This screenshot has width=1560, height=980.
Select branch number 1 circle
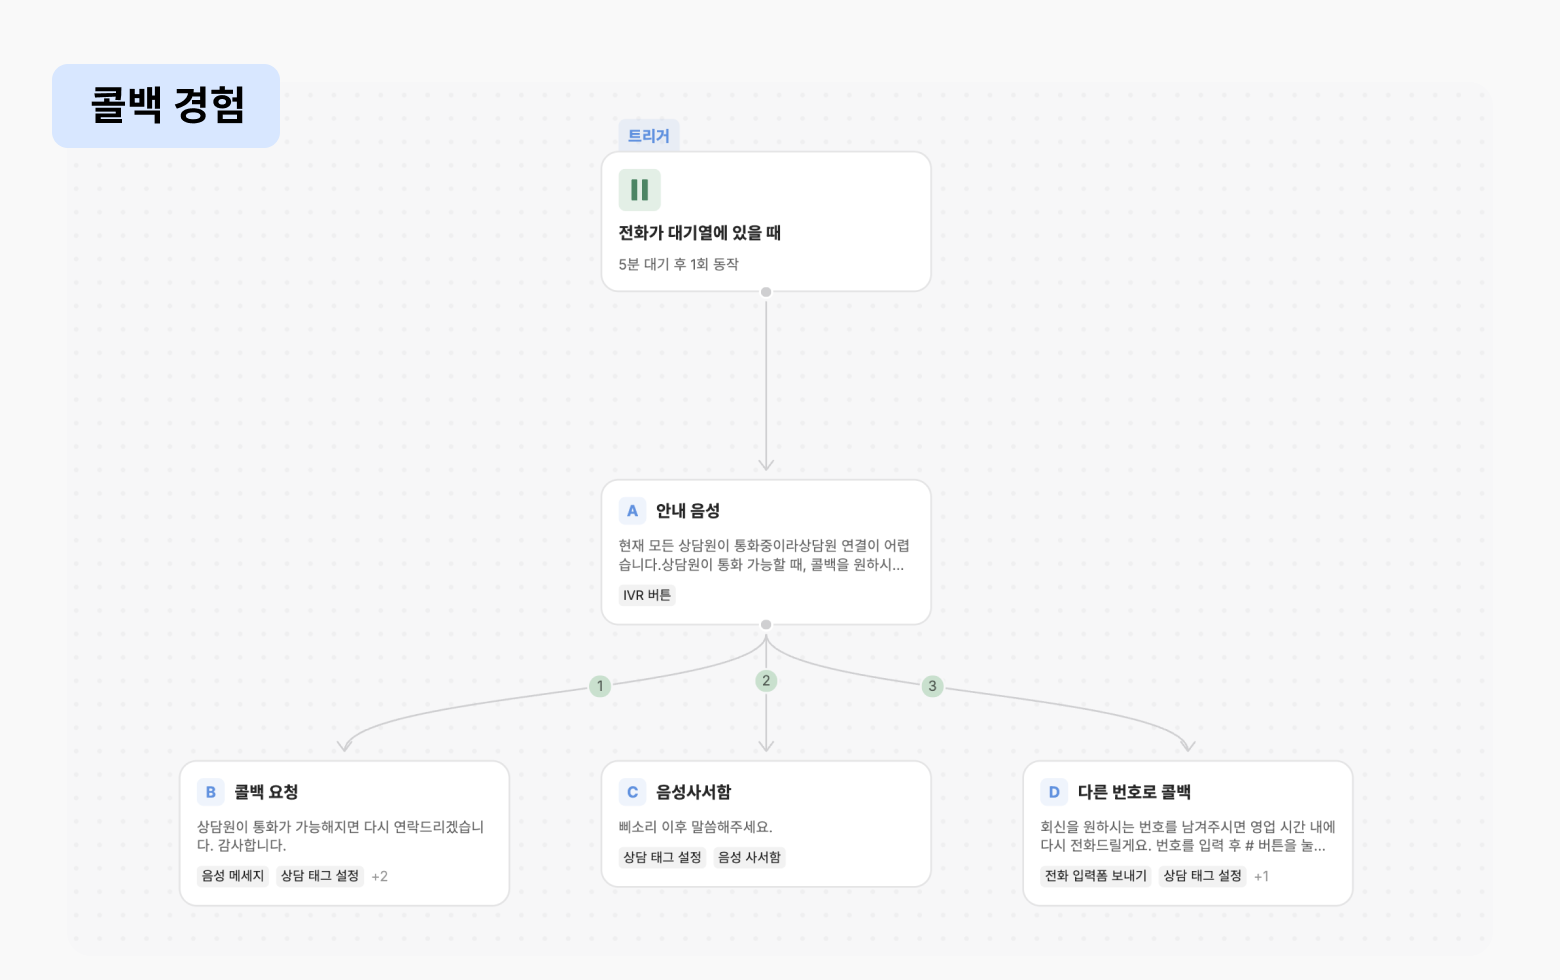(600, 686)
